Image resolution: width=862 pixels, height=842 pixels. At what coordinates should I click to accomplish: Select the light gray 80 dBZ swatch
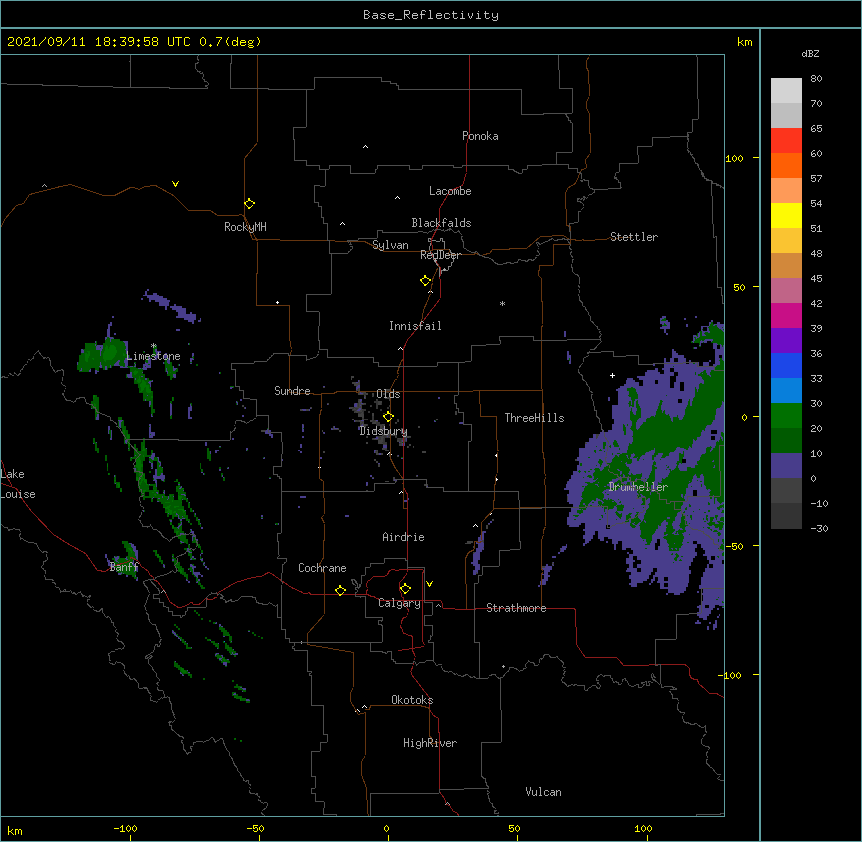(786, 91)
